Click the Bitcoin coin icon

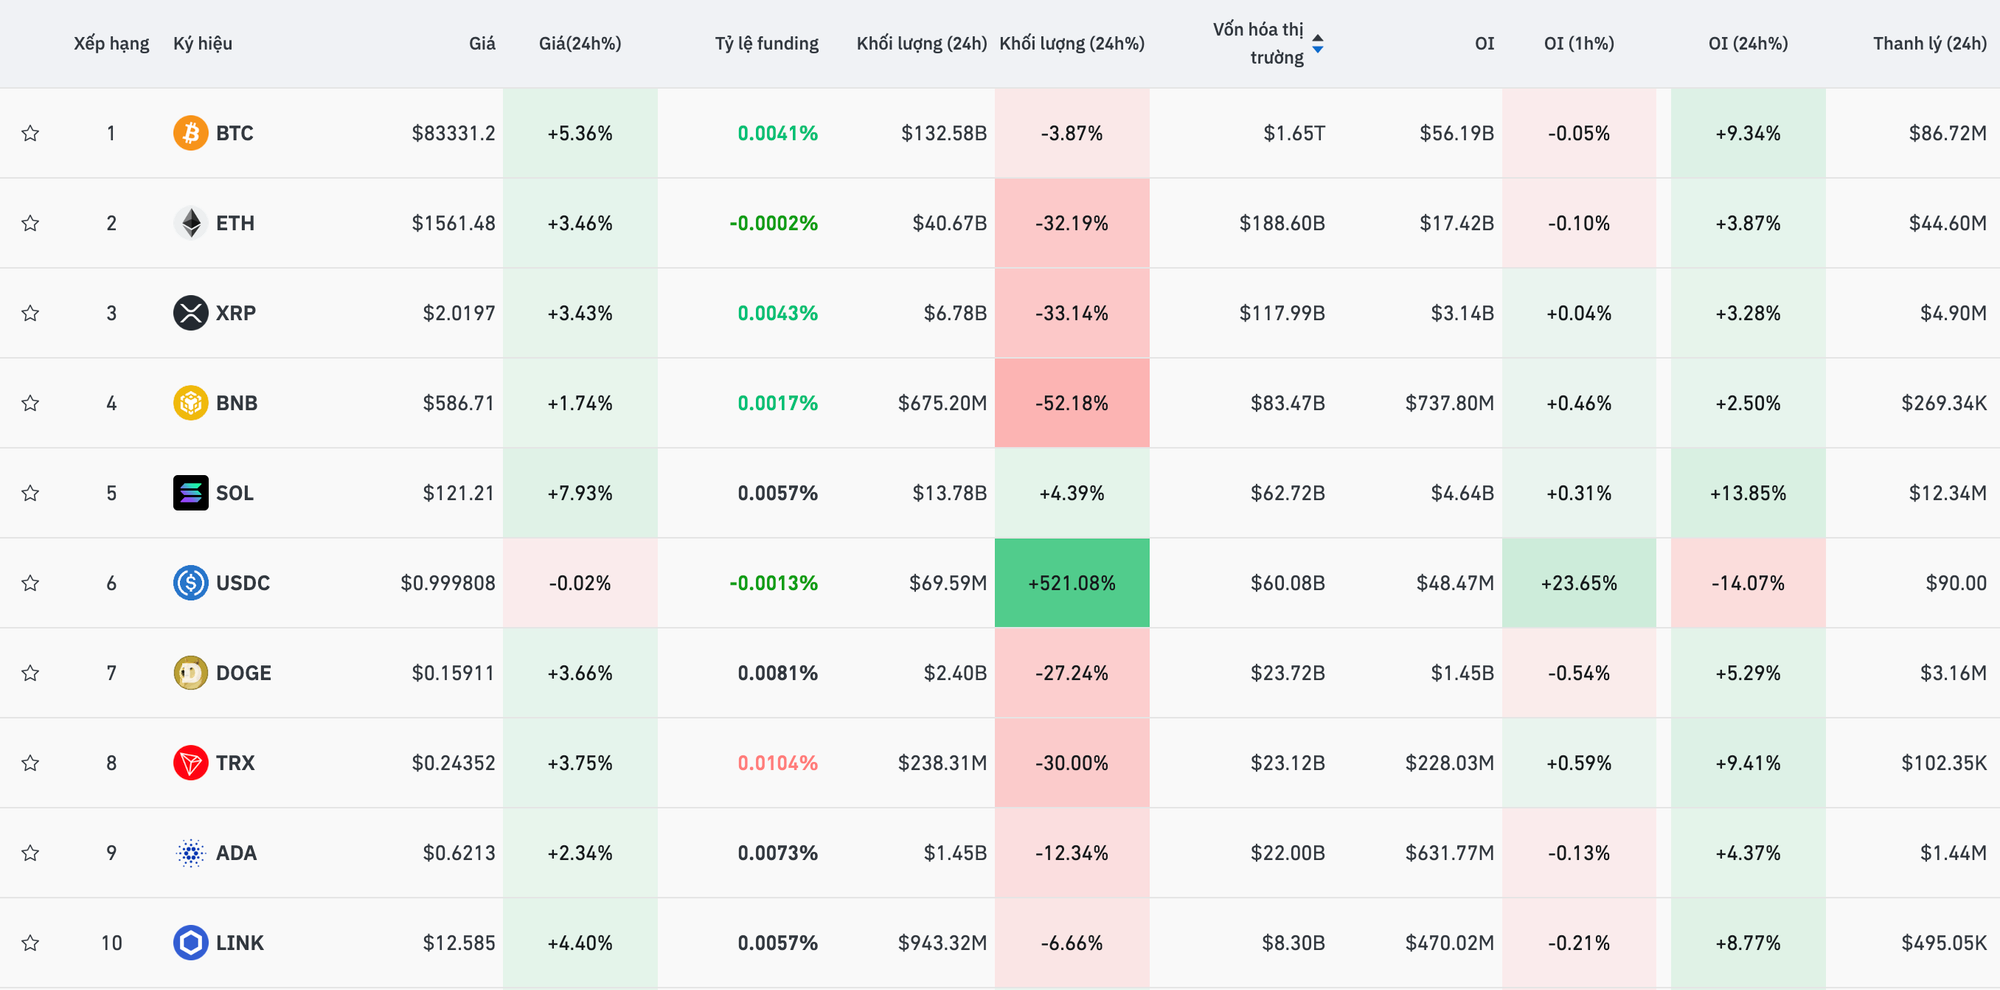click(x=190, y=133)
